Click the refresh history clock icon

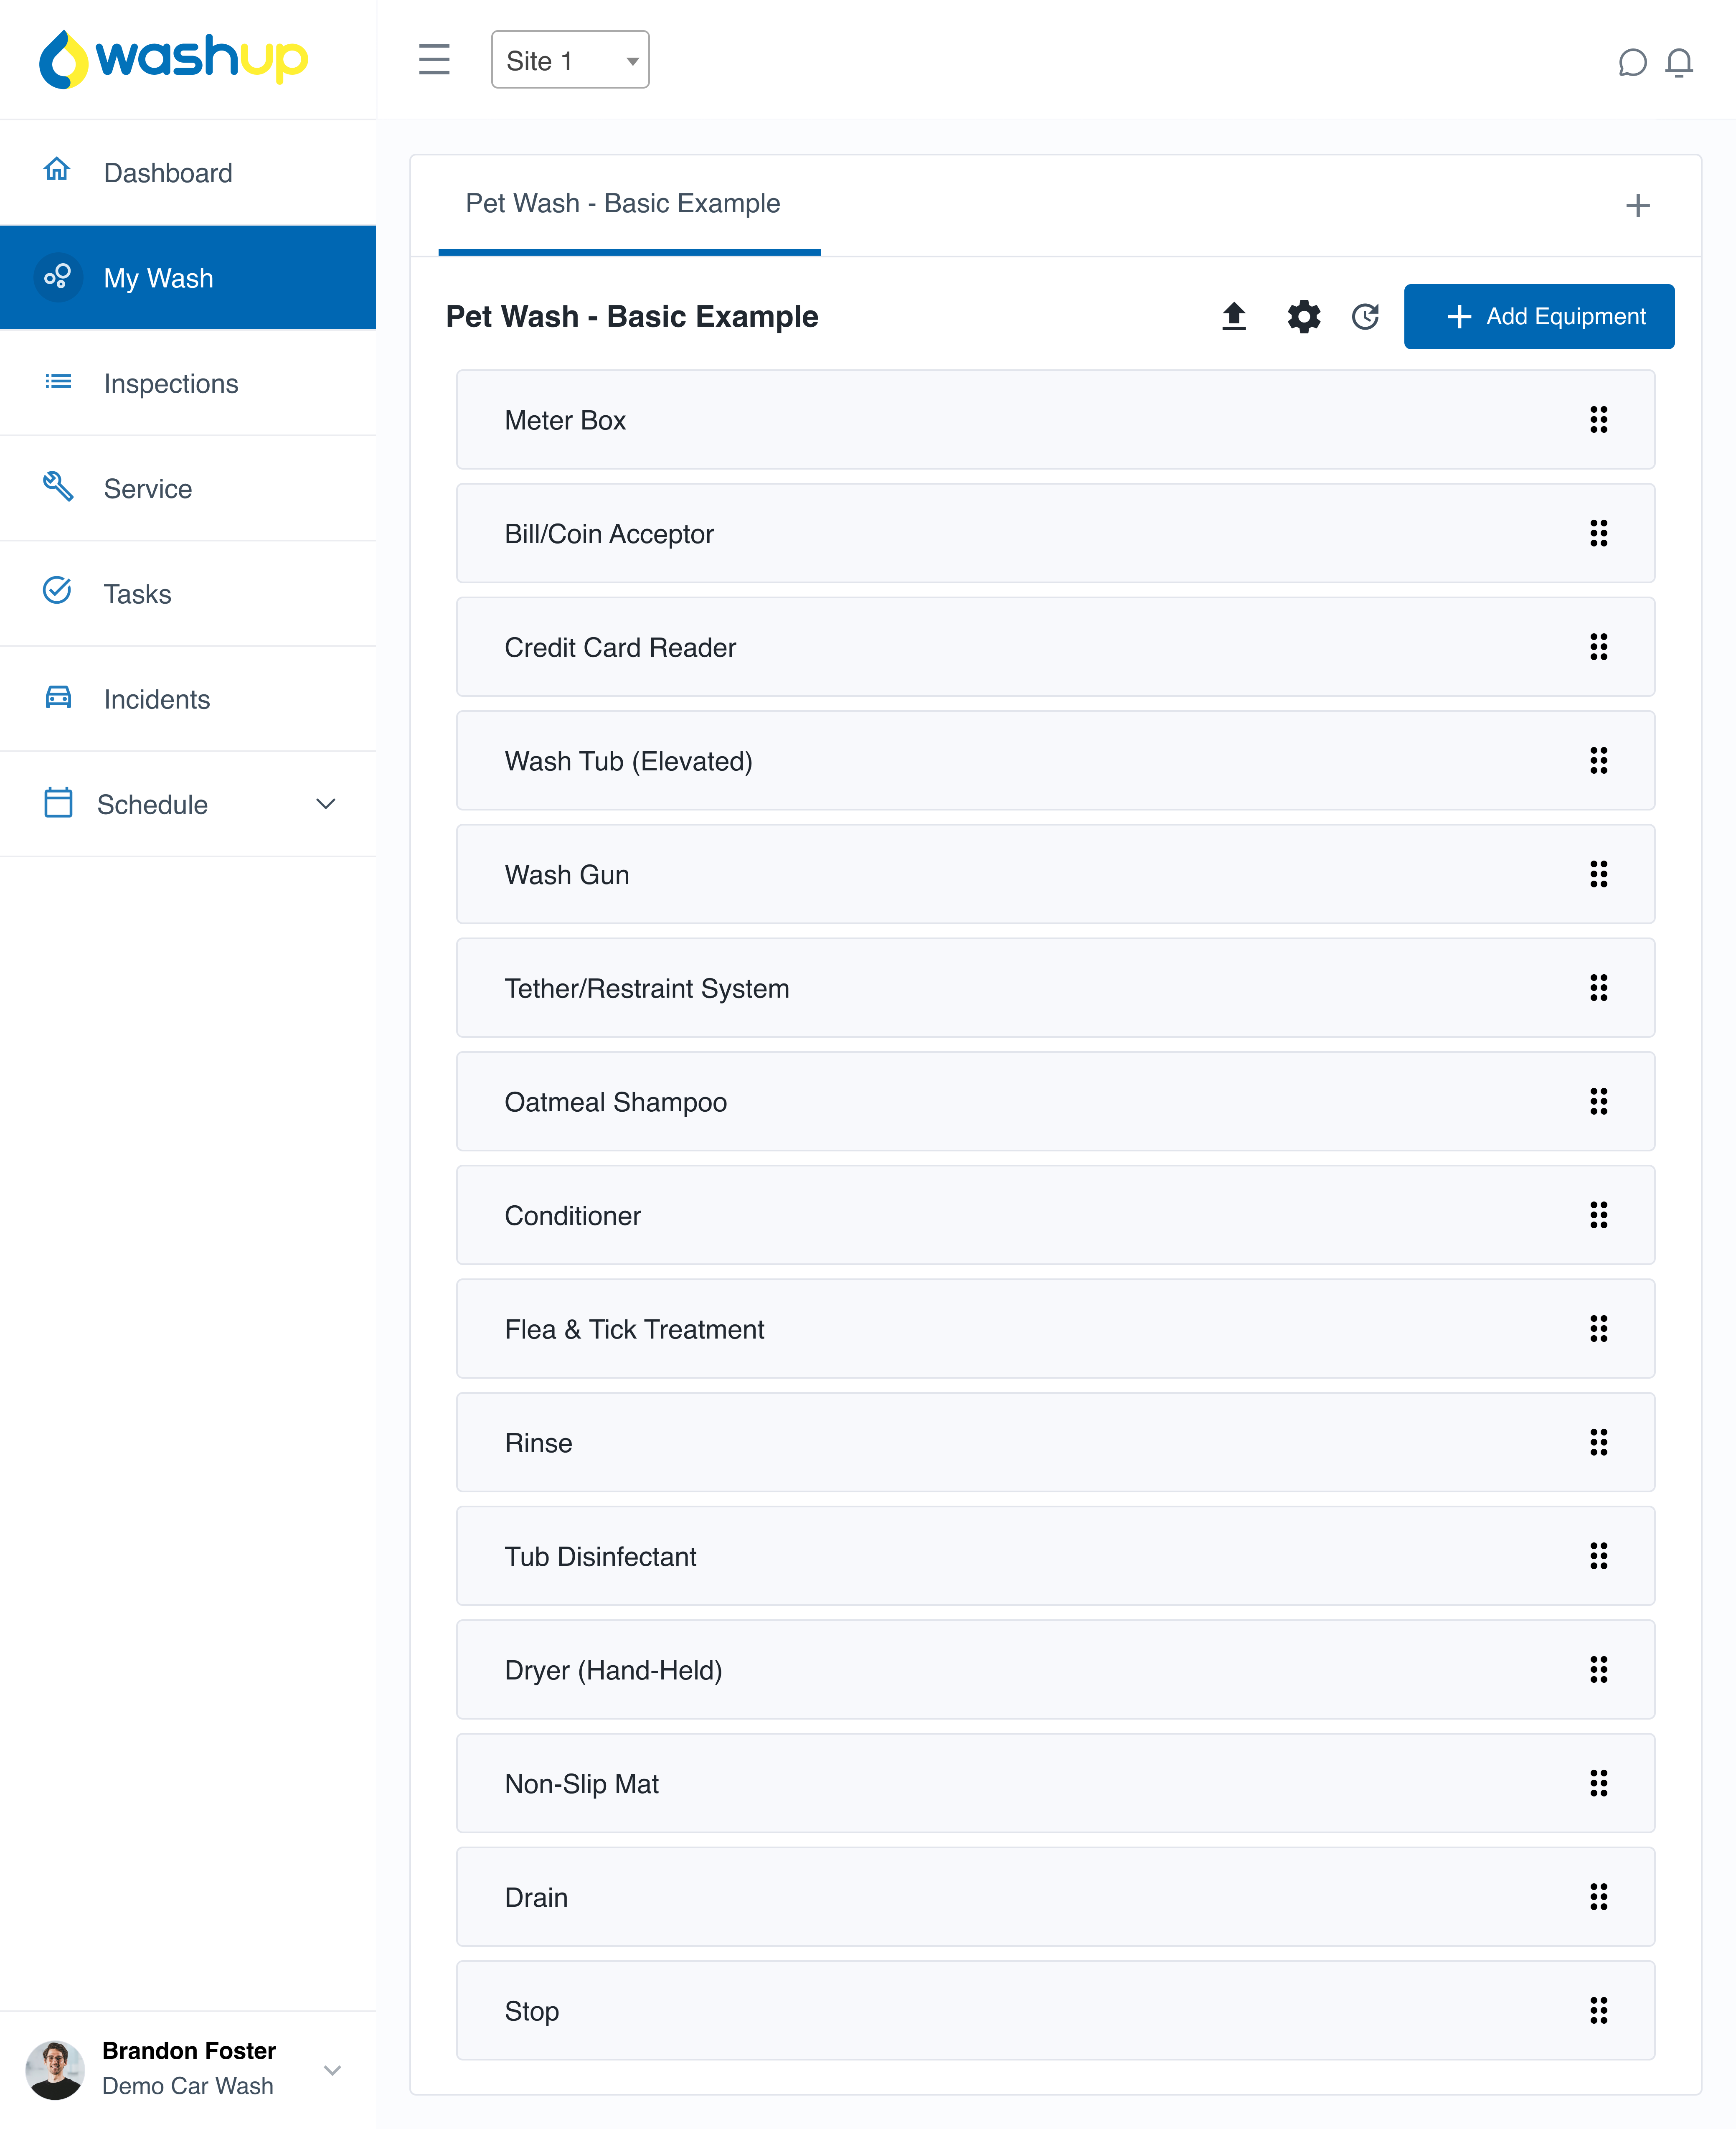pyautogui.click(x=1365, y=316)
